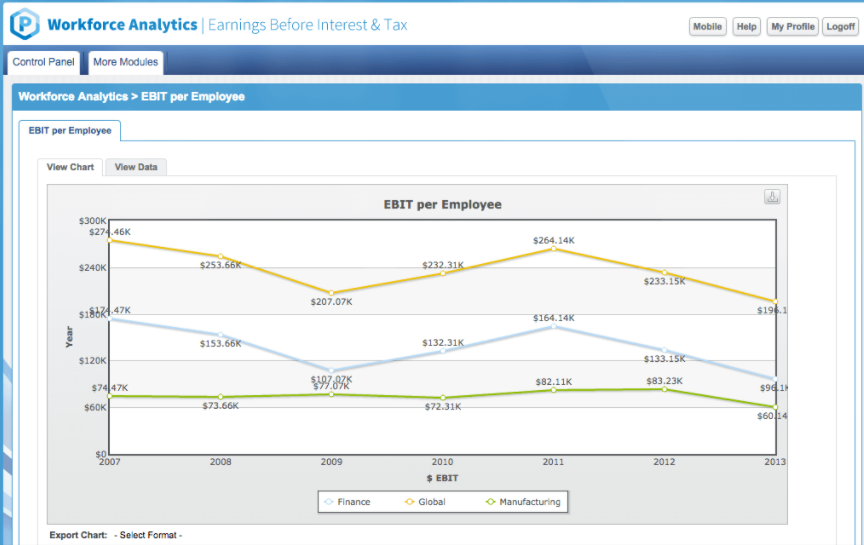Open the Export Chart Select Format dropdown
Viewport: 864px width, 545px height.
(150, 536)
